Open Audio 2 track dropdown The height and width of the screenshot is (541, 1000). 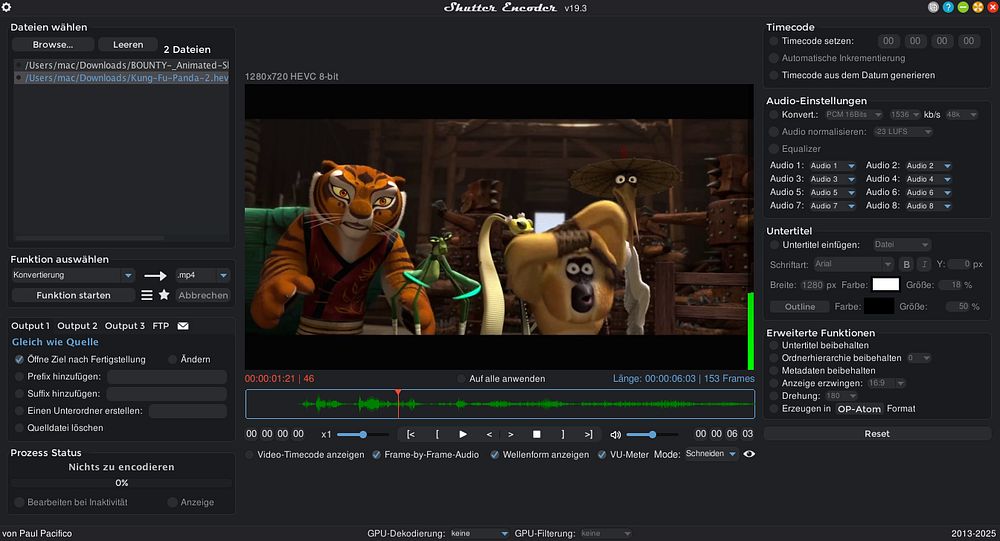(929, 165)
